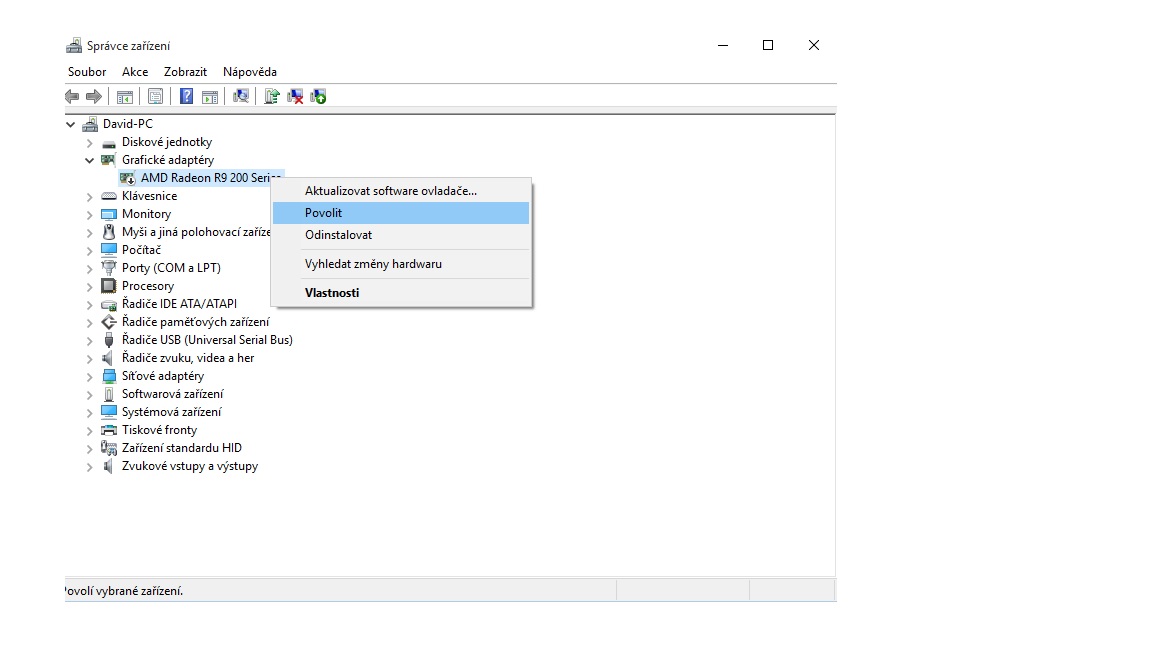Open the Nápověda menu
Viewport: 1152px width, 648px height.
tap(250, 72)
